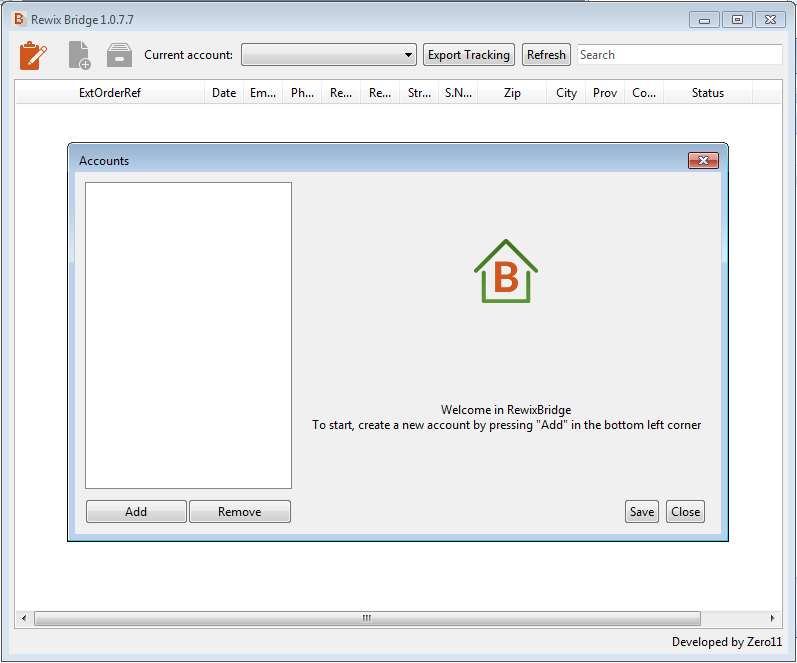Click the Str... column header
This screenshot has width=797, height=663.
pos(419,93)
